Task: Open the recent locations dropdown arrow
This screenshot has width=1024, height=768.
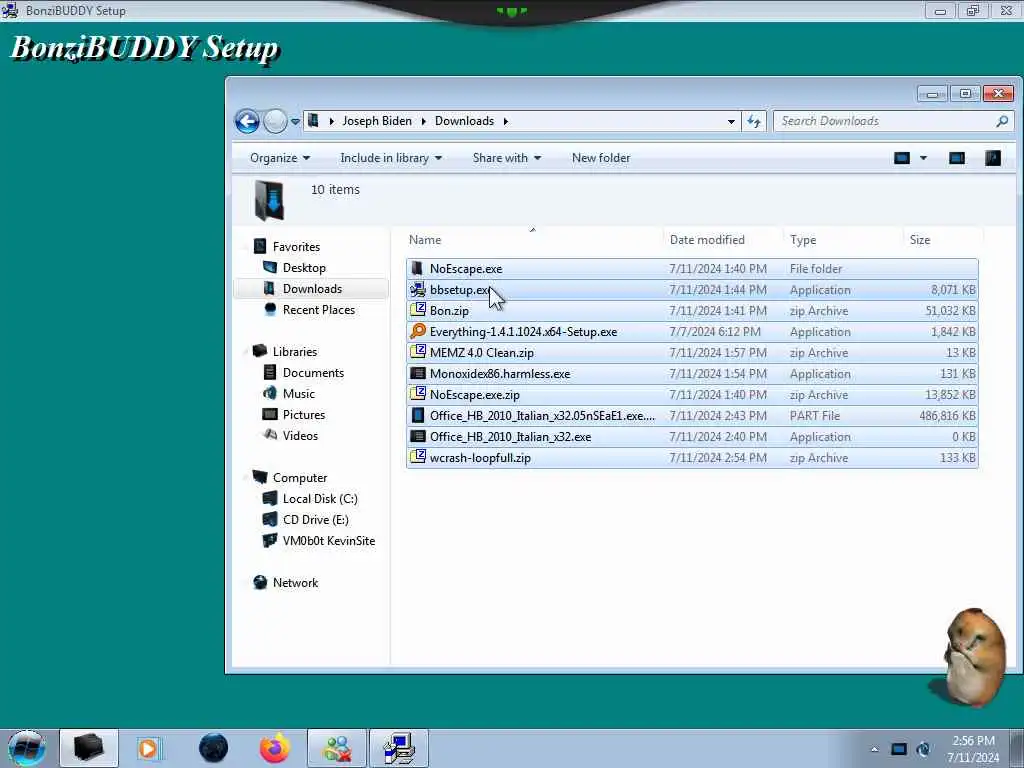Action: click(x=295, y=121)
